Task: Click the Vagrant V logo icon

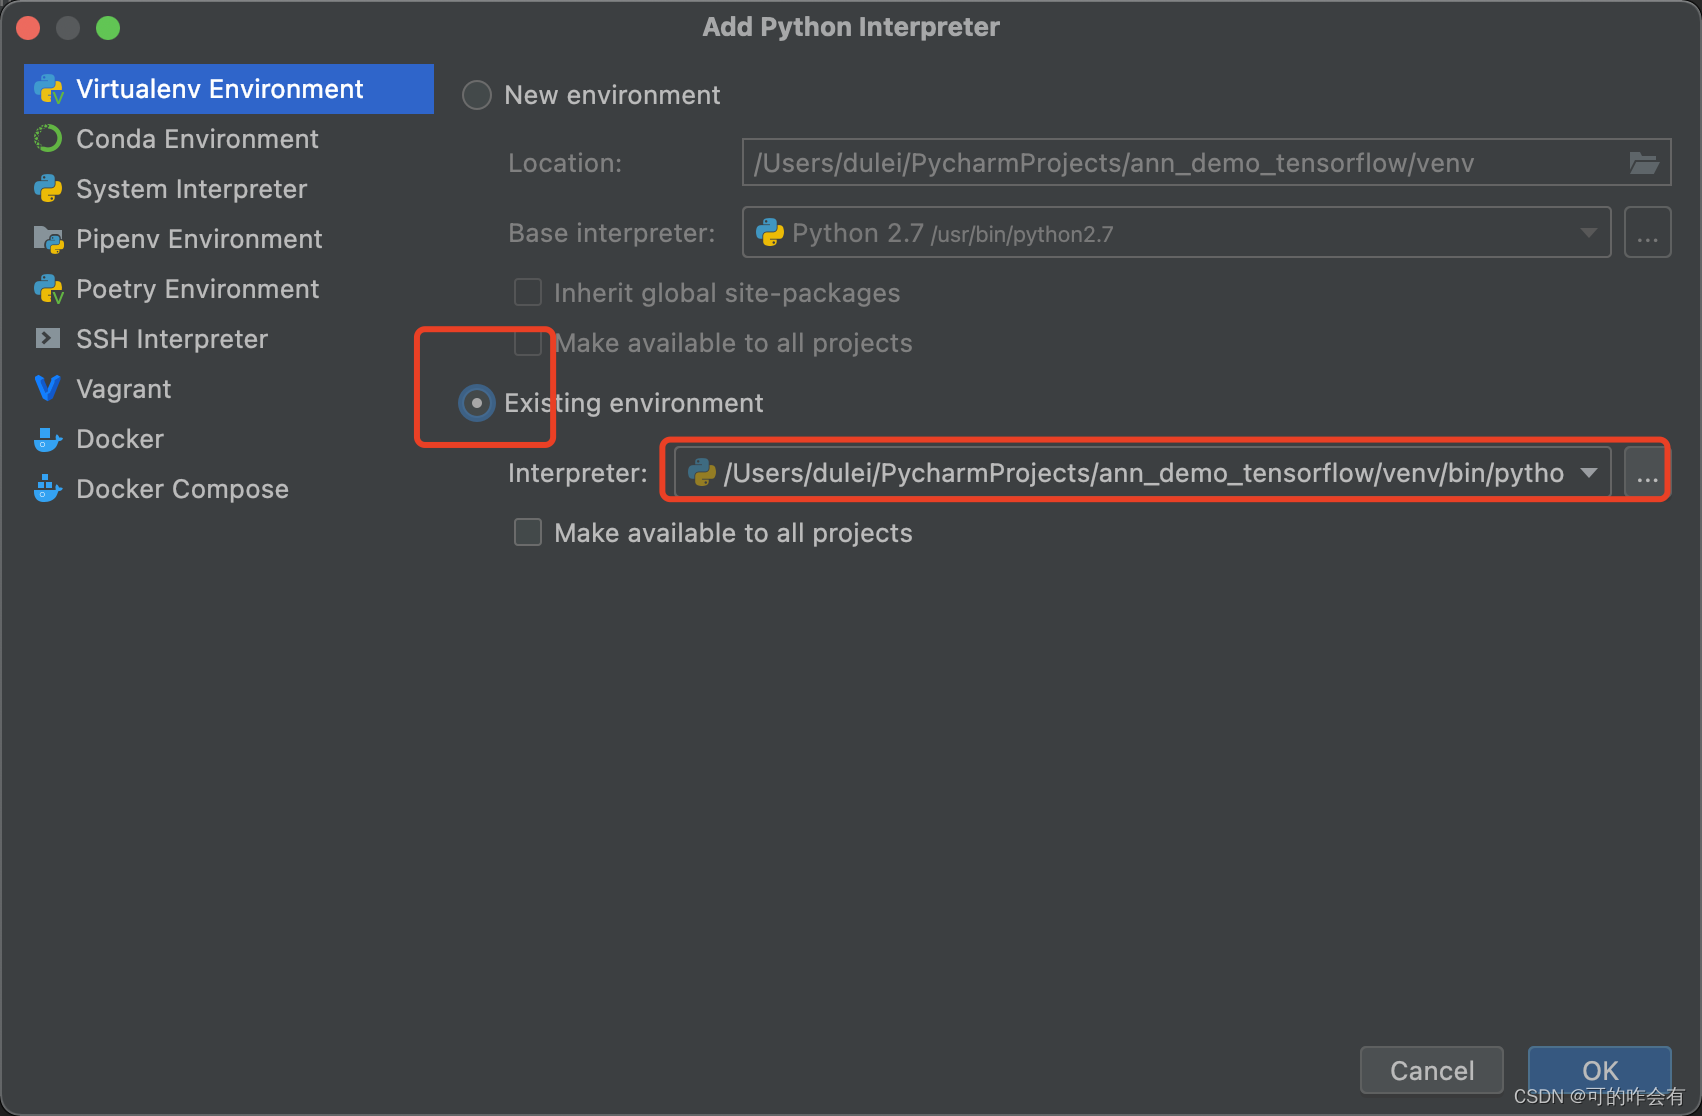Action: pyautogui.click(x=48, y=389)
